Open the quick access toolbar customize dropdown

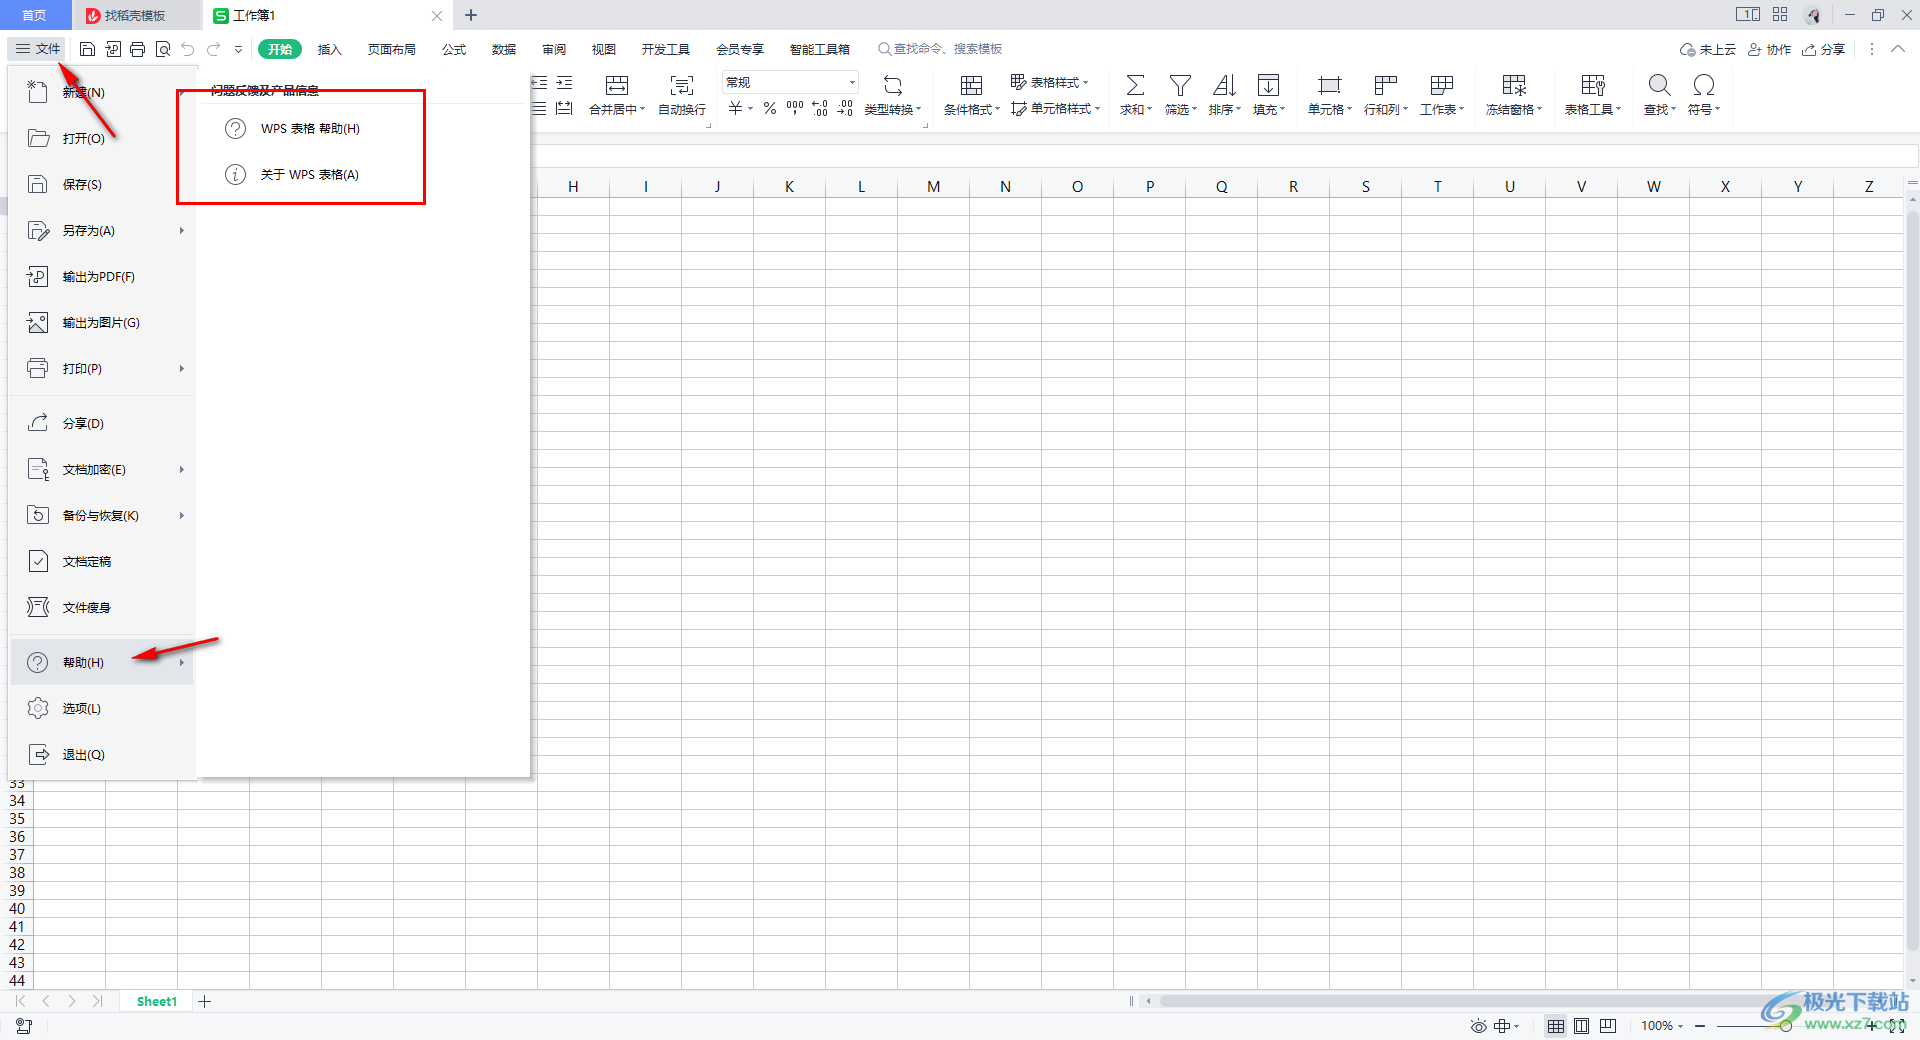[238, 49]
